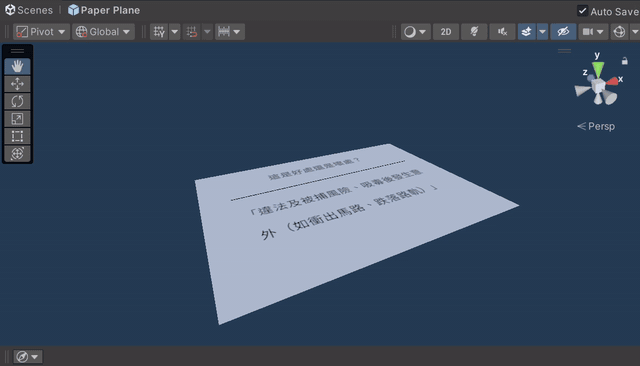Select the Rect tool
The height and width of the screenshot is (366, 640).
pyautogui.click(x=17, y=136)
